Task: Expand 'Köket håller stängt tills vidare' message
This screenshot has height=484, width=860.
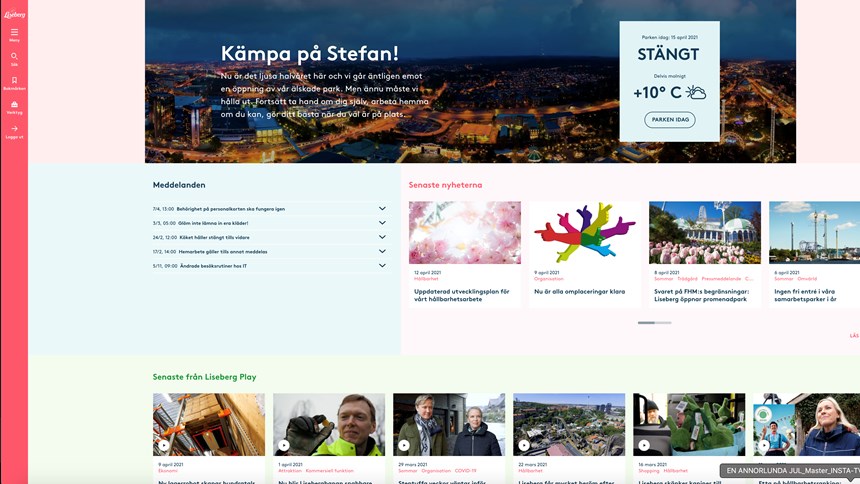Action: [382, 237]
